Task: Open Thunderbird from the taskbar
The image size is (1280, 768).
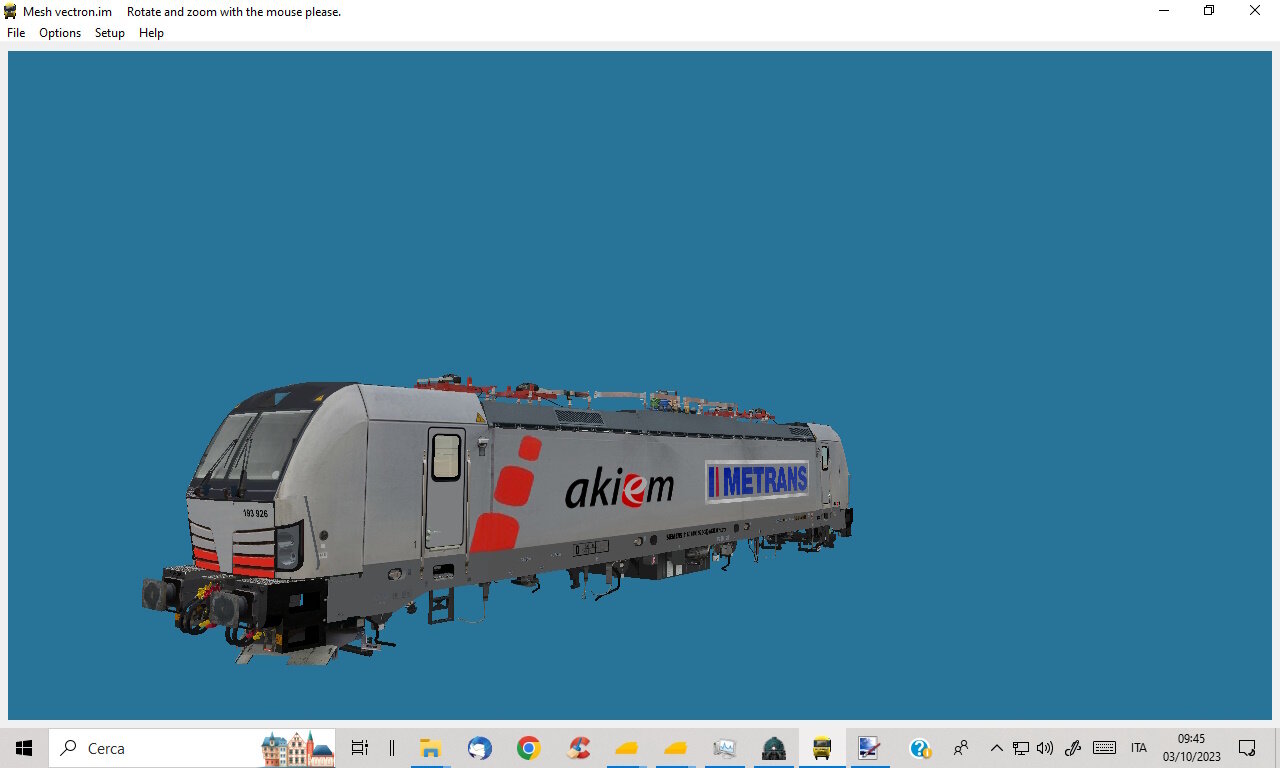Action: point(480,748)
